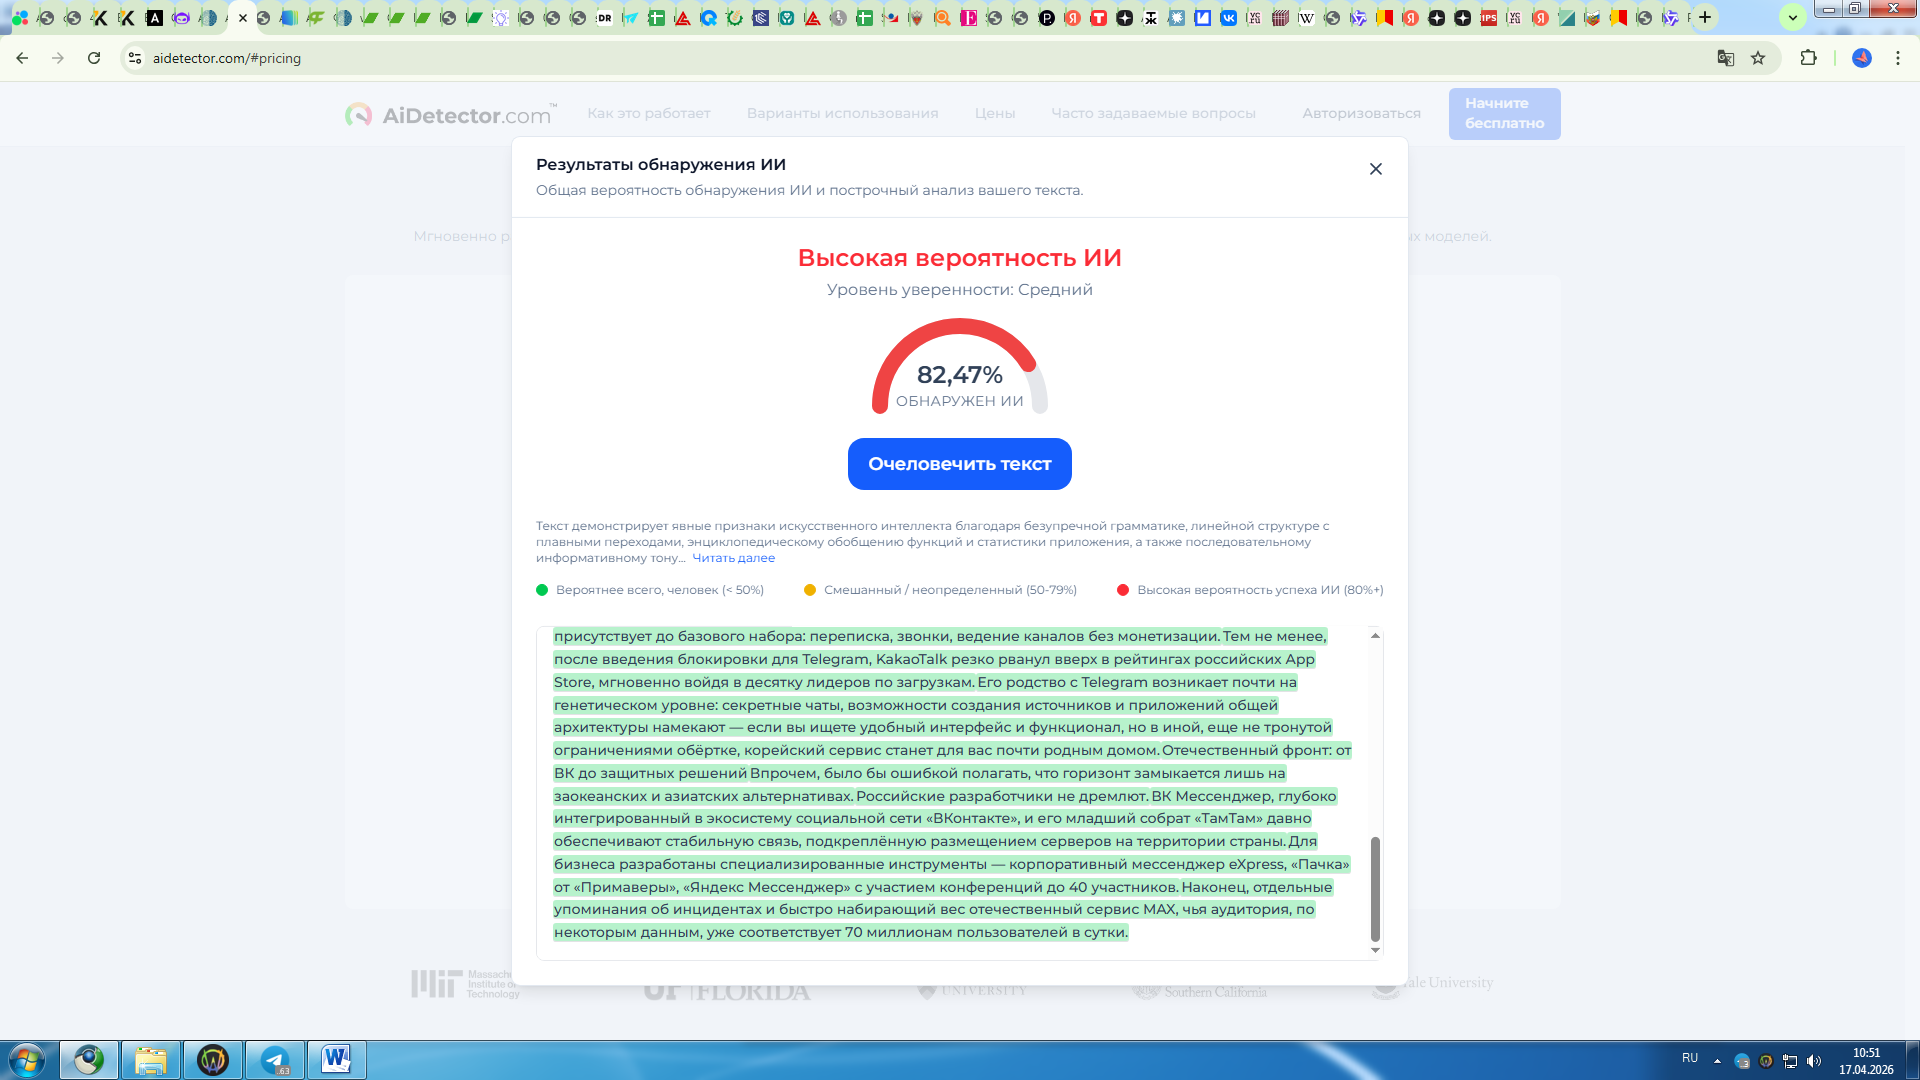Go to the Цены section
Viewport: 1920px width, 1080px height.
(995, 113)
